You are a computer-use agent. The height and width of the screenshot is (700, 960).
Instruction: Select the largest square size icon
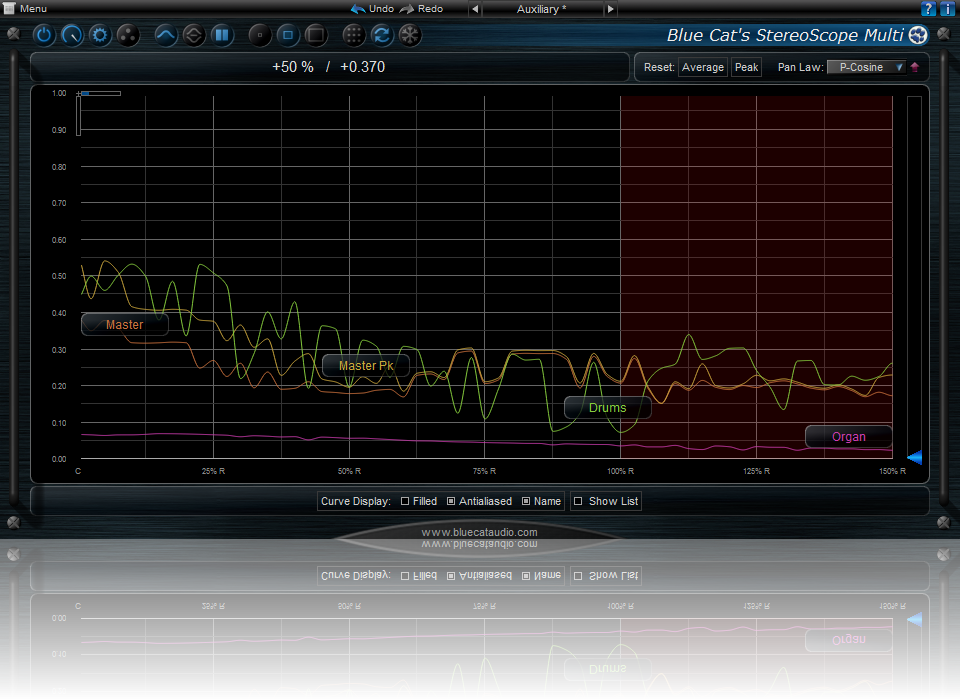point(315,35)
